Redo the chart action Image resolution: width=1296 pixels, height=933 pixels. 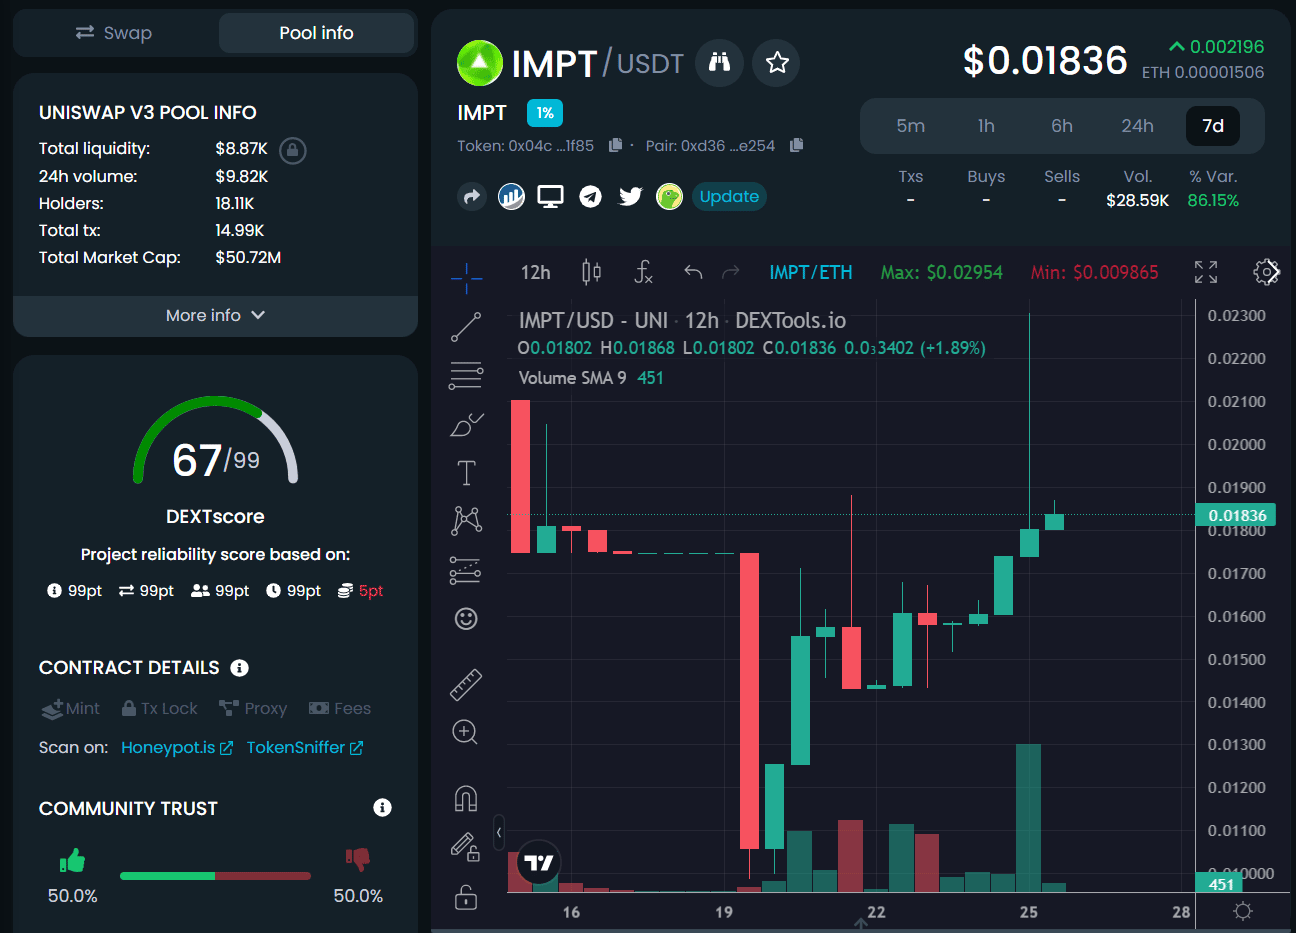[x=731, y=272]
